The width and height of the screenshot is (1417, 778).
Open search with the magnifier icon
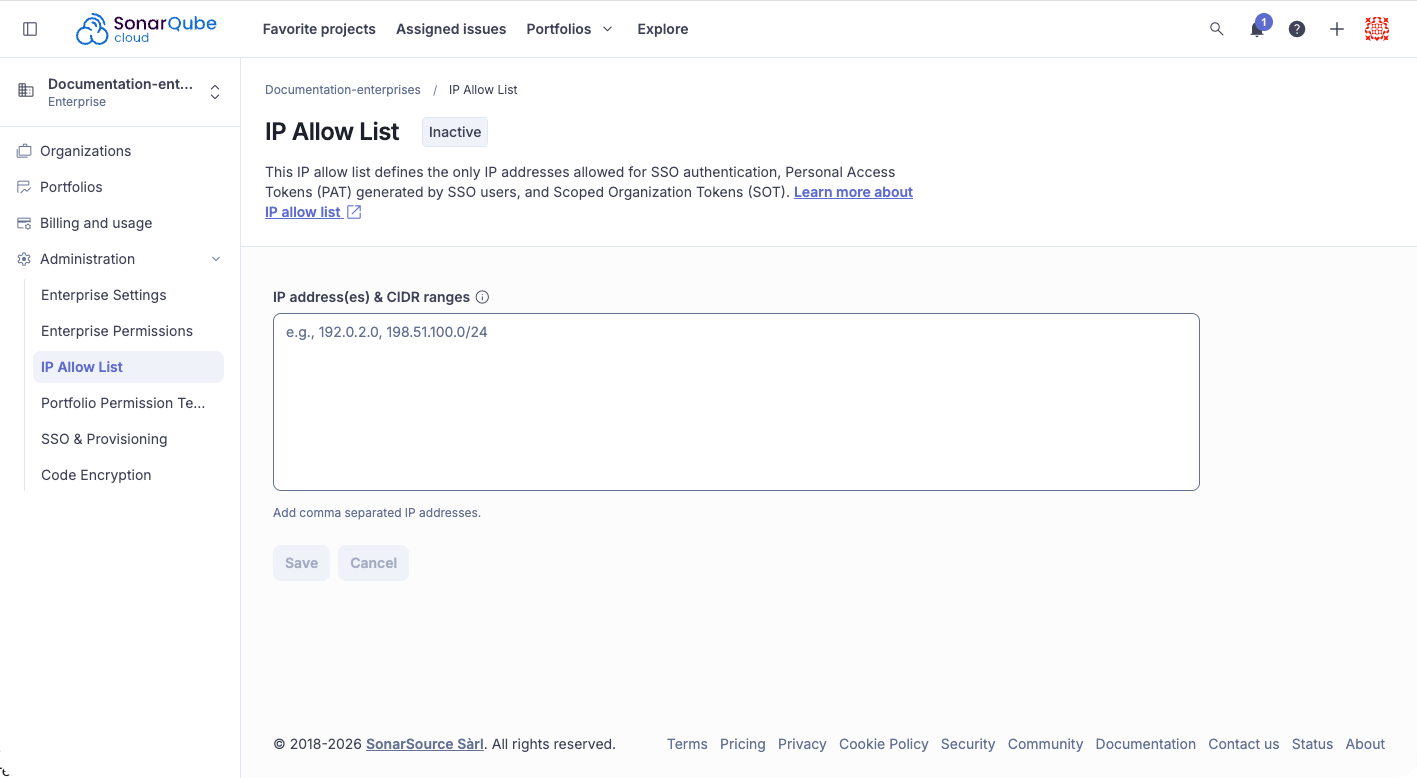click(x=1217, y=29)
